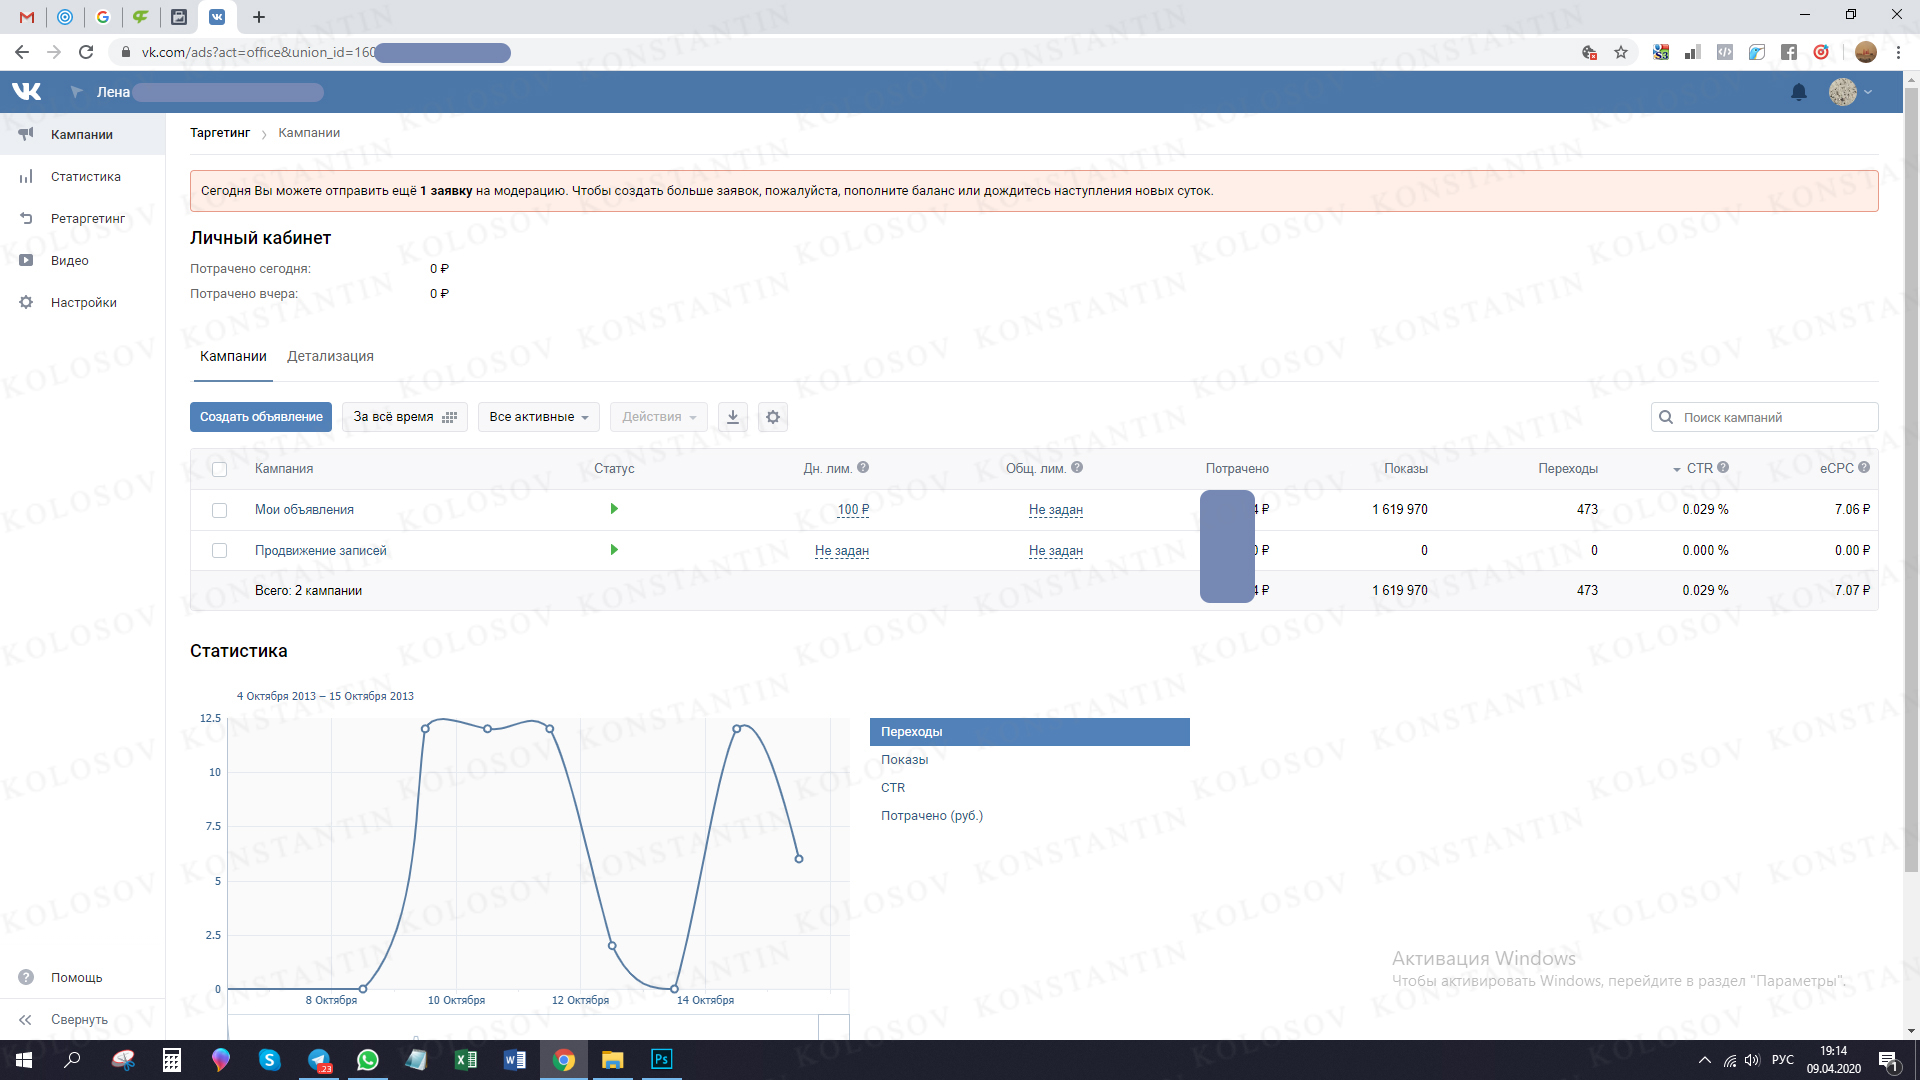The height and width of the screenshot is (1080, 1920).
Task: Open the Видео sidebar section
Action: click(x=69, y=260)
